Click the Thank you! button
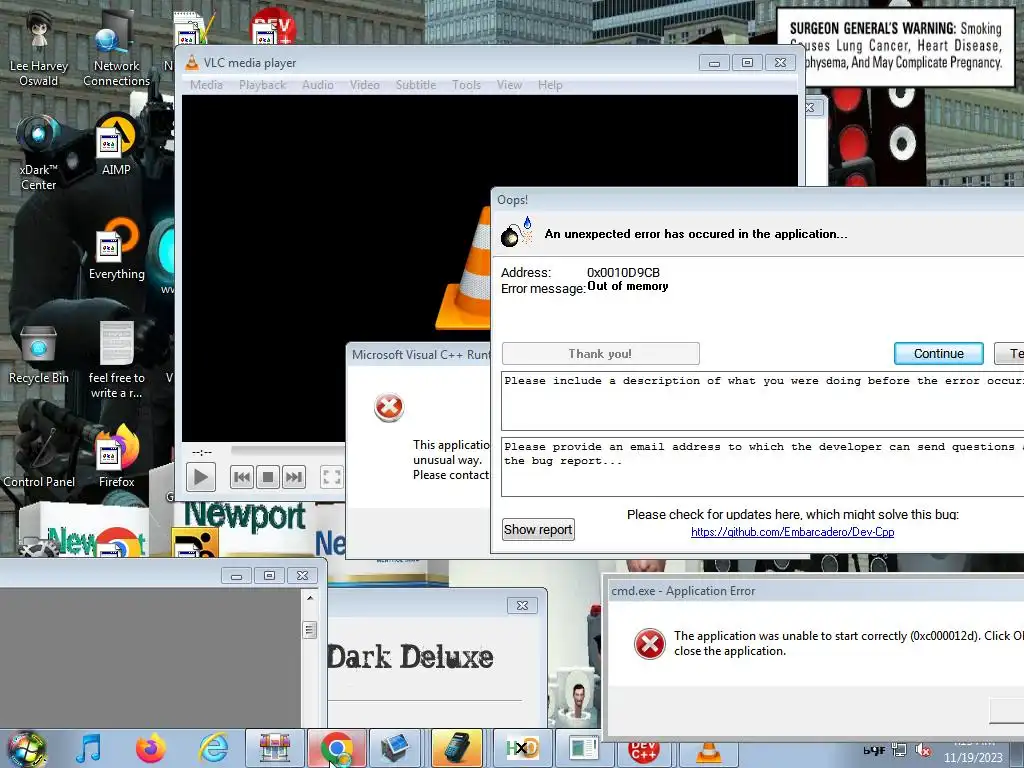This screenshot has width=1024, height=768. (600, 353)
